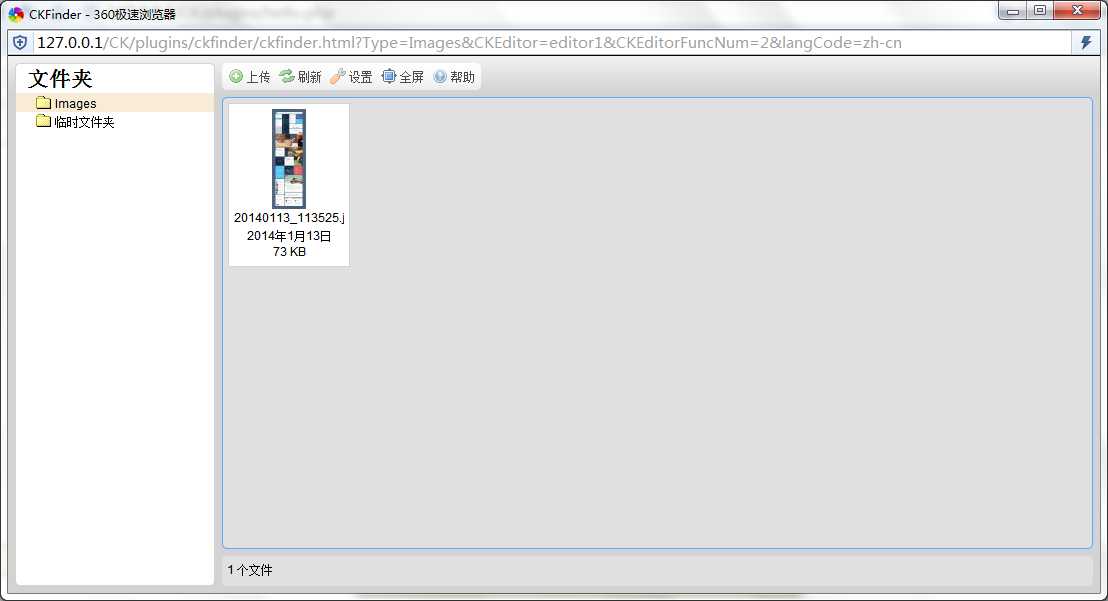Click the file size 73 KB
The height and width of the screenshot is (601, 1108).
(x=289, y=251)
